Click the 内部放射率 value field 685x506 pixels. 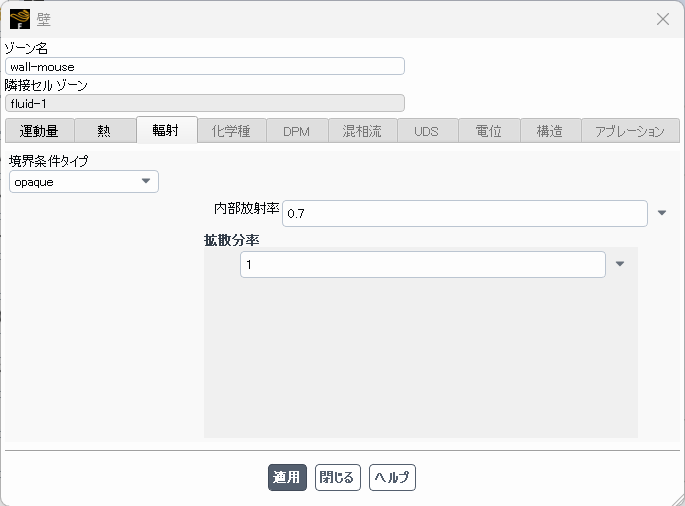click(465, 213)
